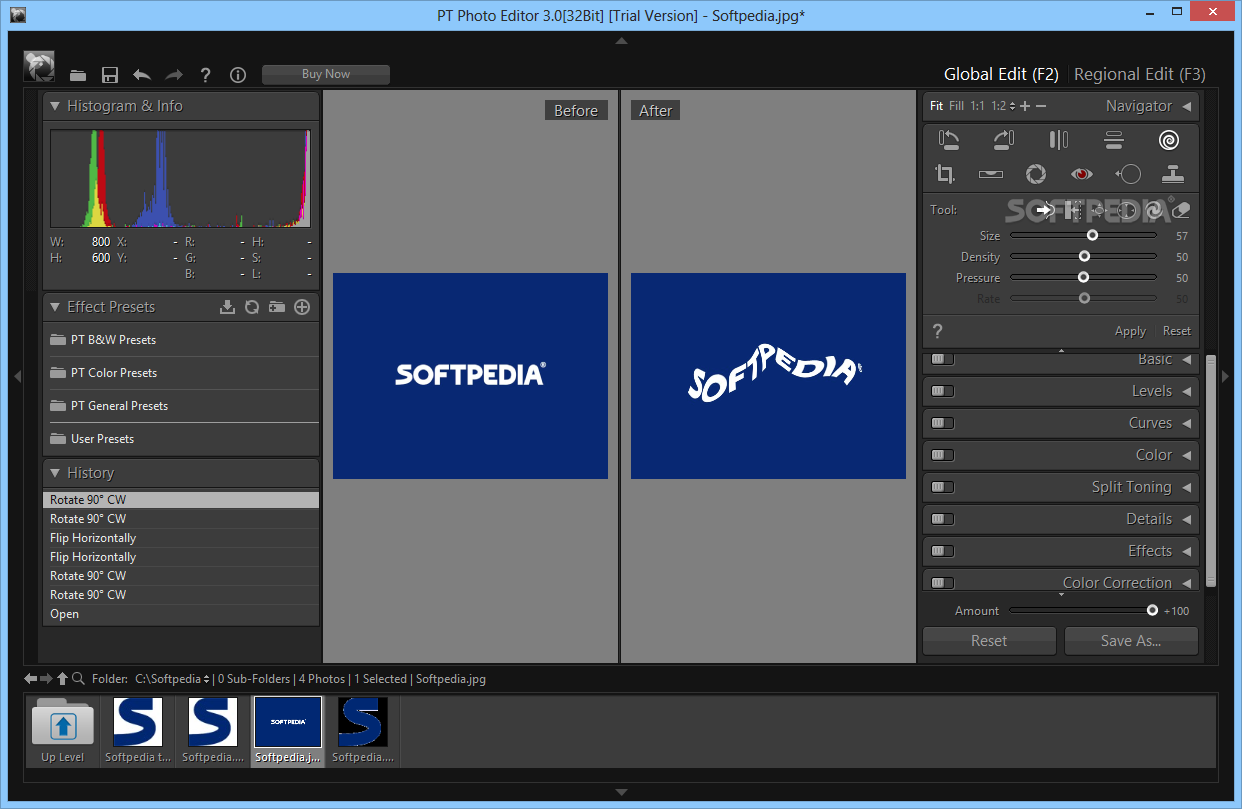The height and width of the screenshot is (809, 1242).
Task: Collapse the Effect Presets panel
Action: 55,307
